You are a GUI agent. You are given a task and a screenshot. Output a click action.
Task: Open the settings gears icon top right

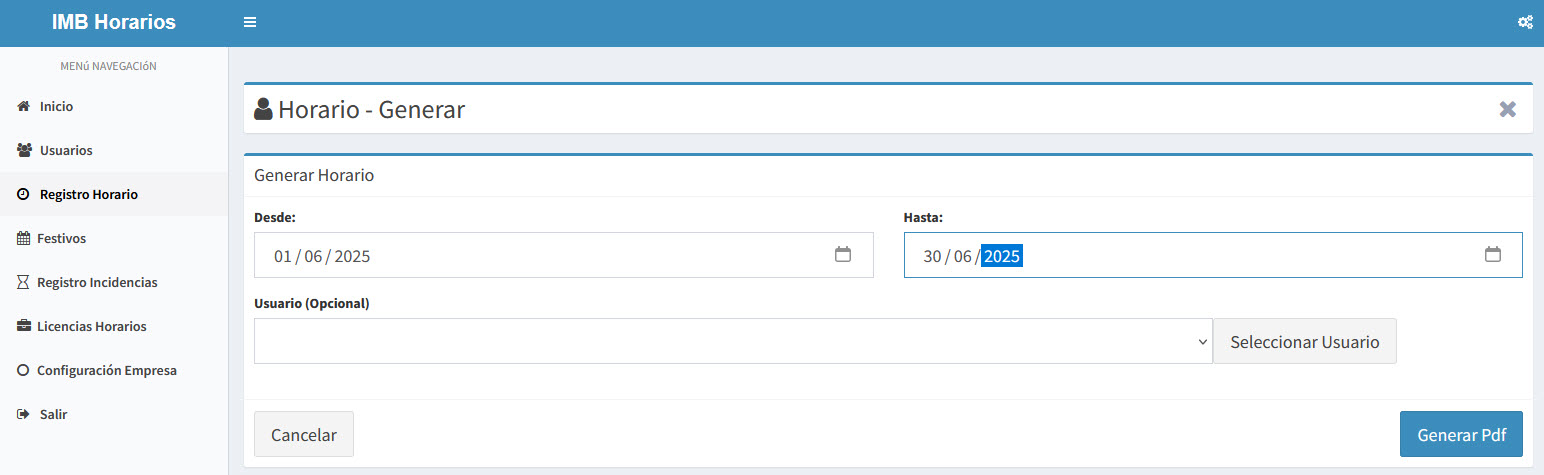click(1525, 22)
